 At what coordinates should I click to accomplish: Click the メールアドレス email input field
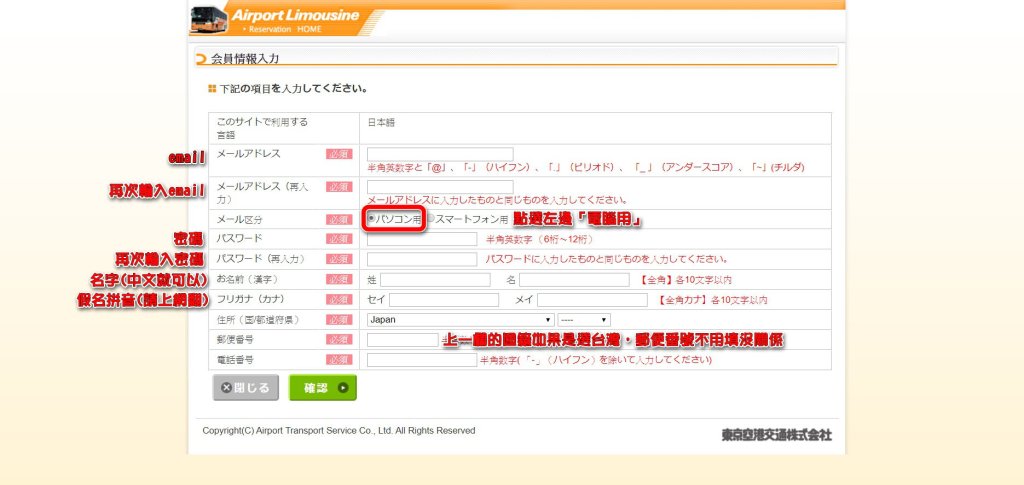pos(440,155)
